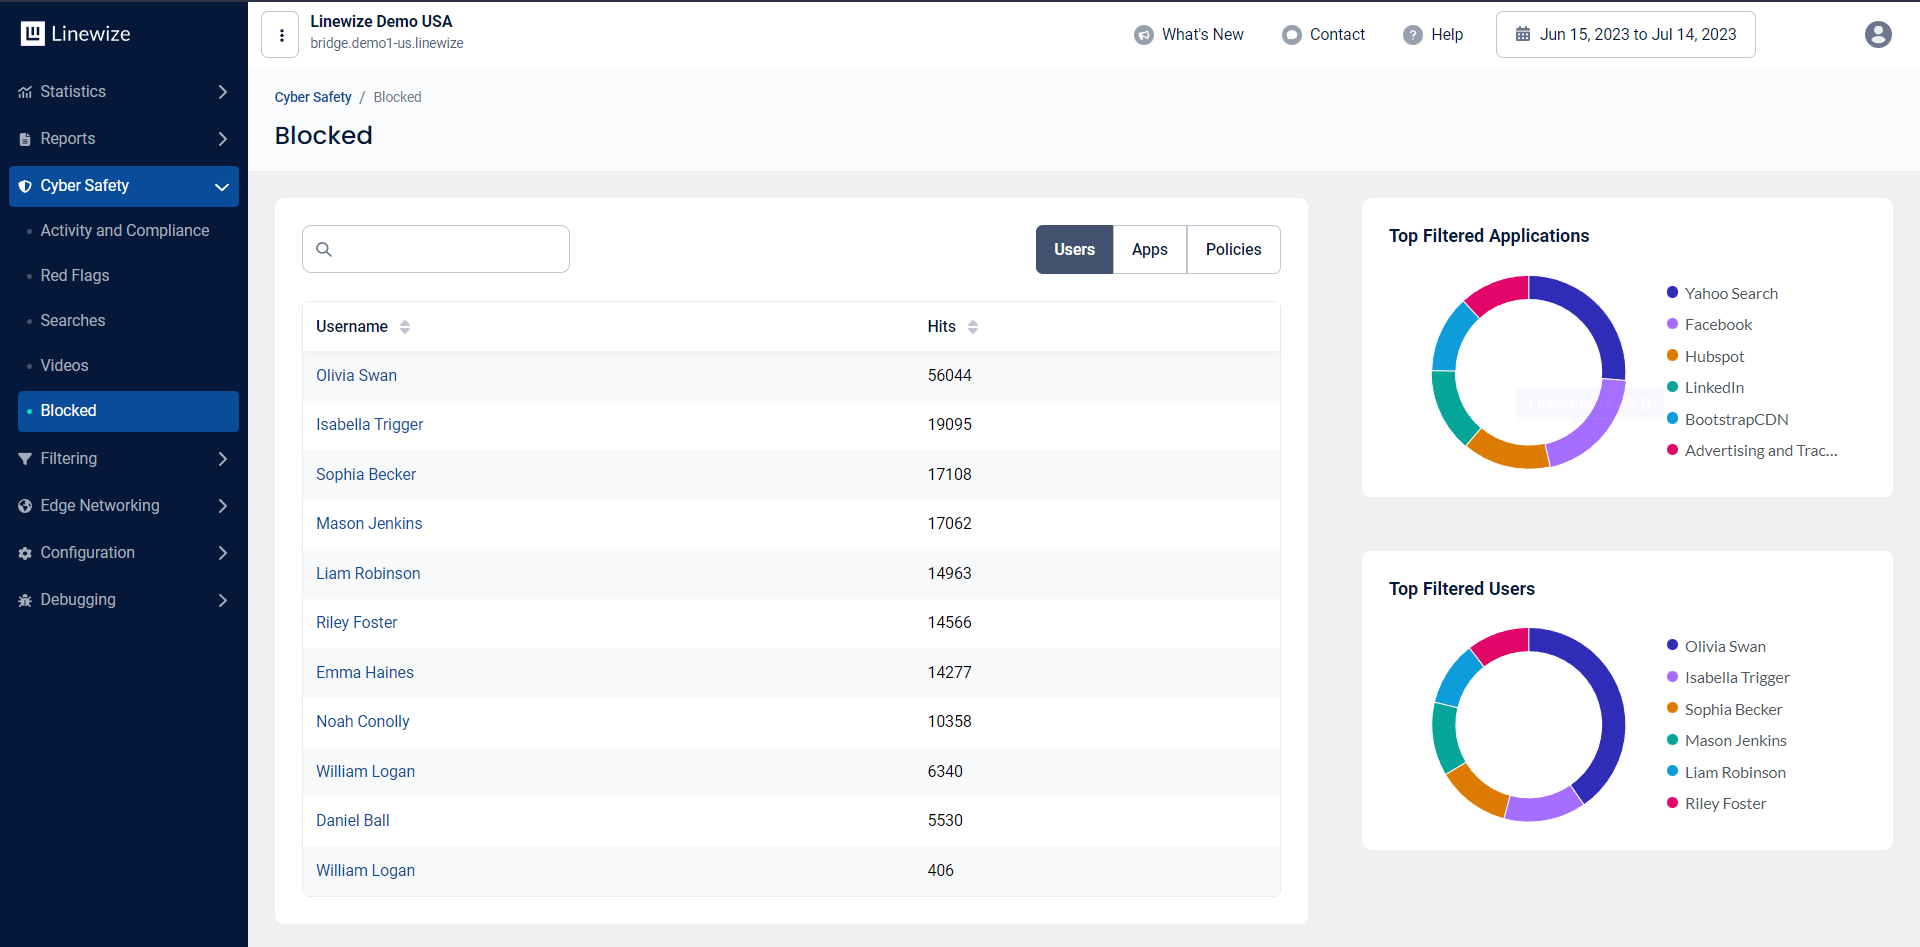1920x947 pixels.
Task: Open Olivia Swan user link
Action: click(356, 376)
